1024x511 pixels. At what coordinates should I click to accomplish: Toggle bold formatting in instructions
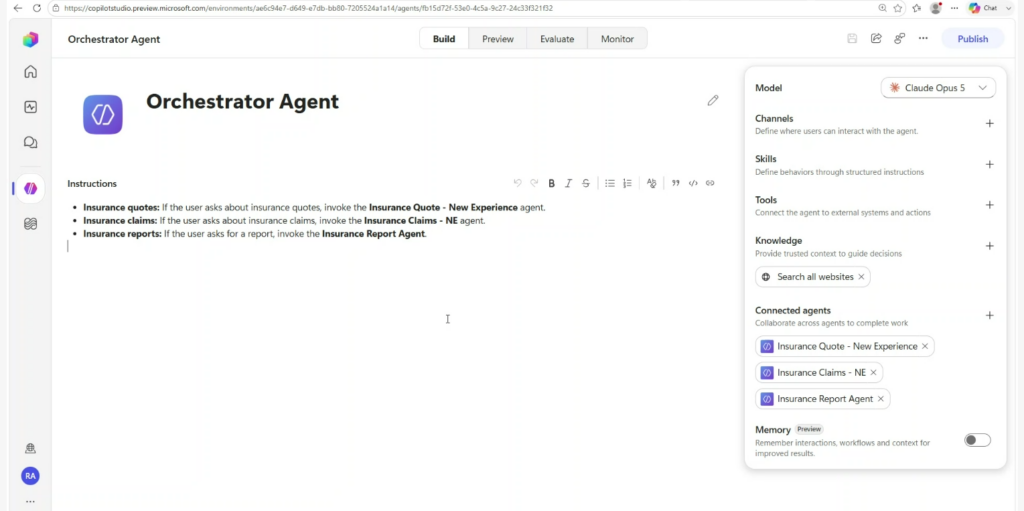(x=551, y=183)
